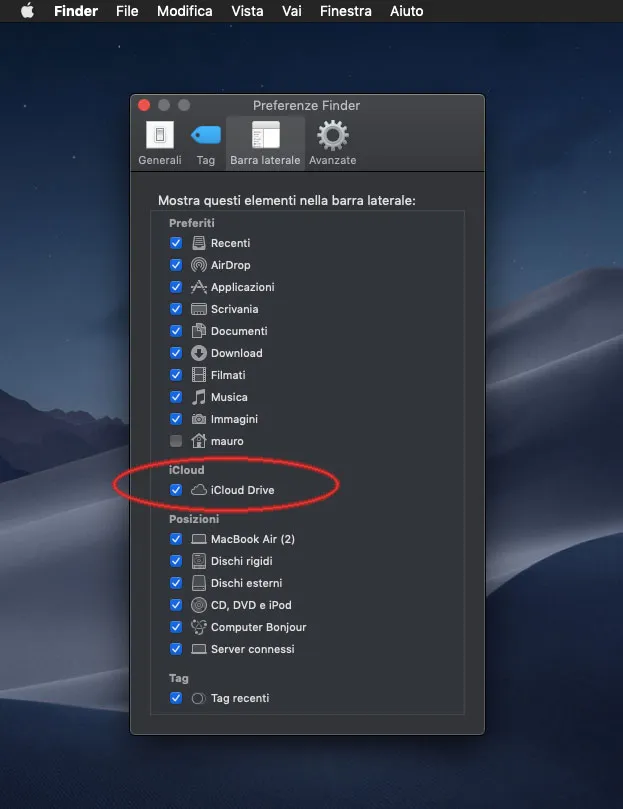This screenshot has height=809, width=623.
Task: Click the Recenti drawer icon
Action: (x=199, y=243)
